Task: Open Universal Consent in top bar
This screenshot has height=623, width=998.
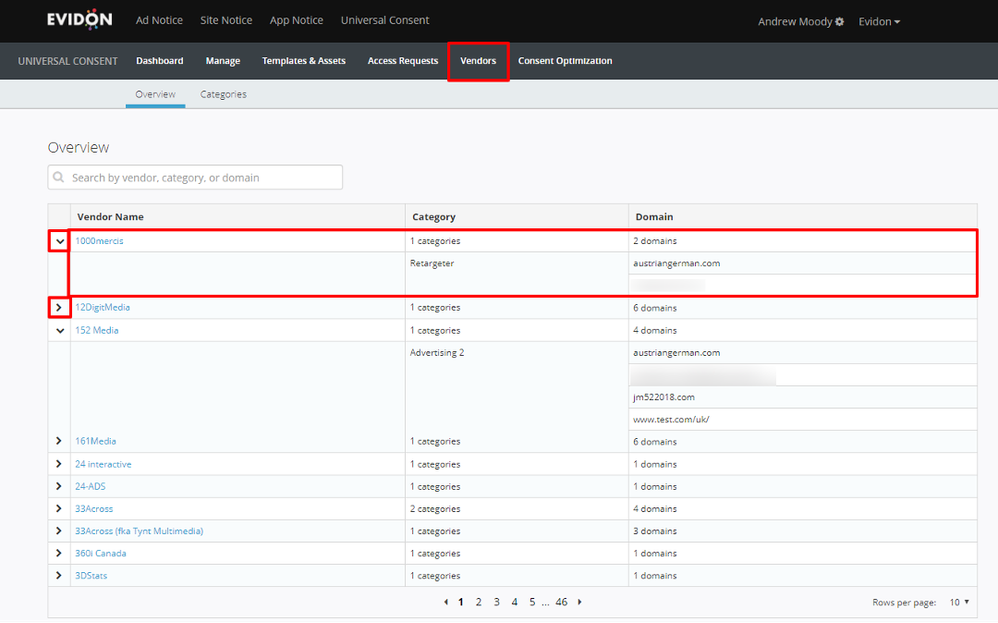Action: click(385, 20)
